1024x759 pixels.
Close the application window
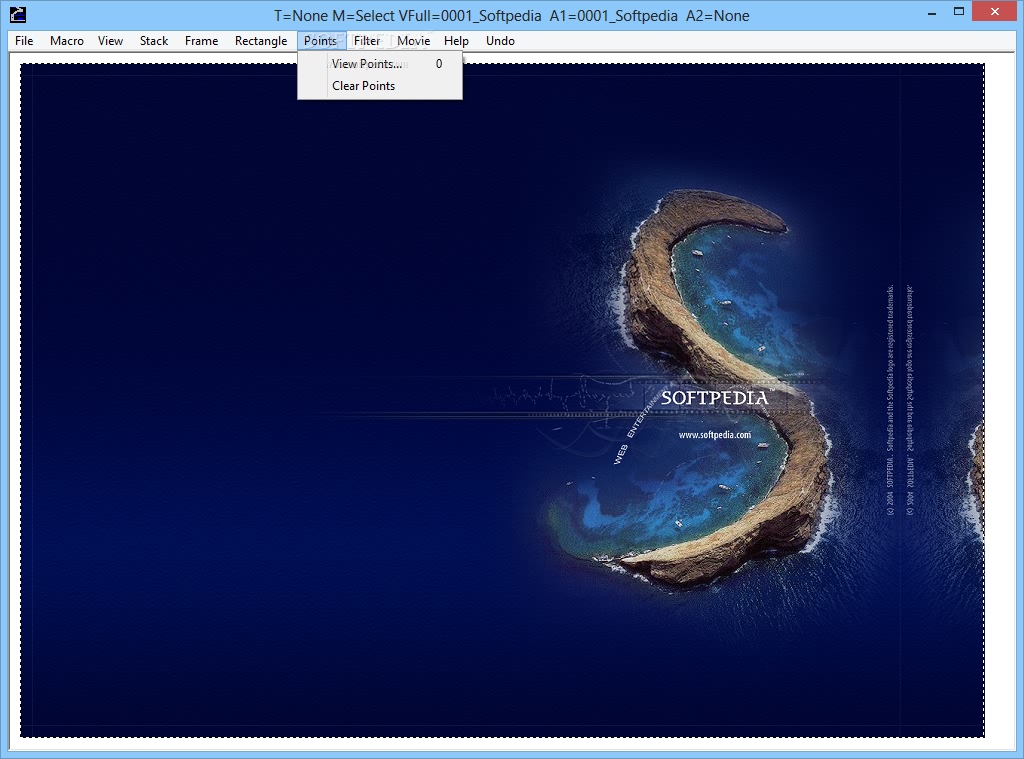(x=995, y=12)
